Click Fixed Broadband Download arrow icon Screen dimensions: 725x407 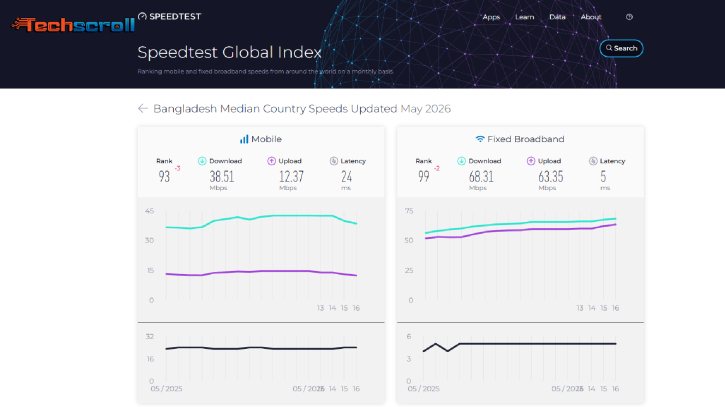pos(461,161)
